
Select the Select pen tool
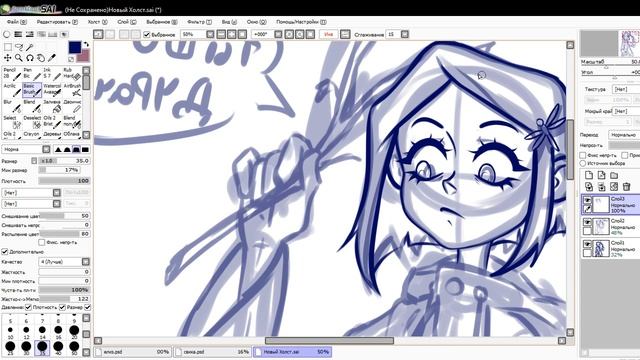coord(11,122)
